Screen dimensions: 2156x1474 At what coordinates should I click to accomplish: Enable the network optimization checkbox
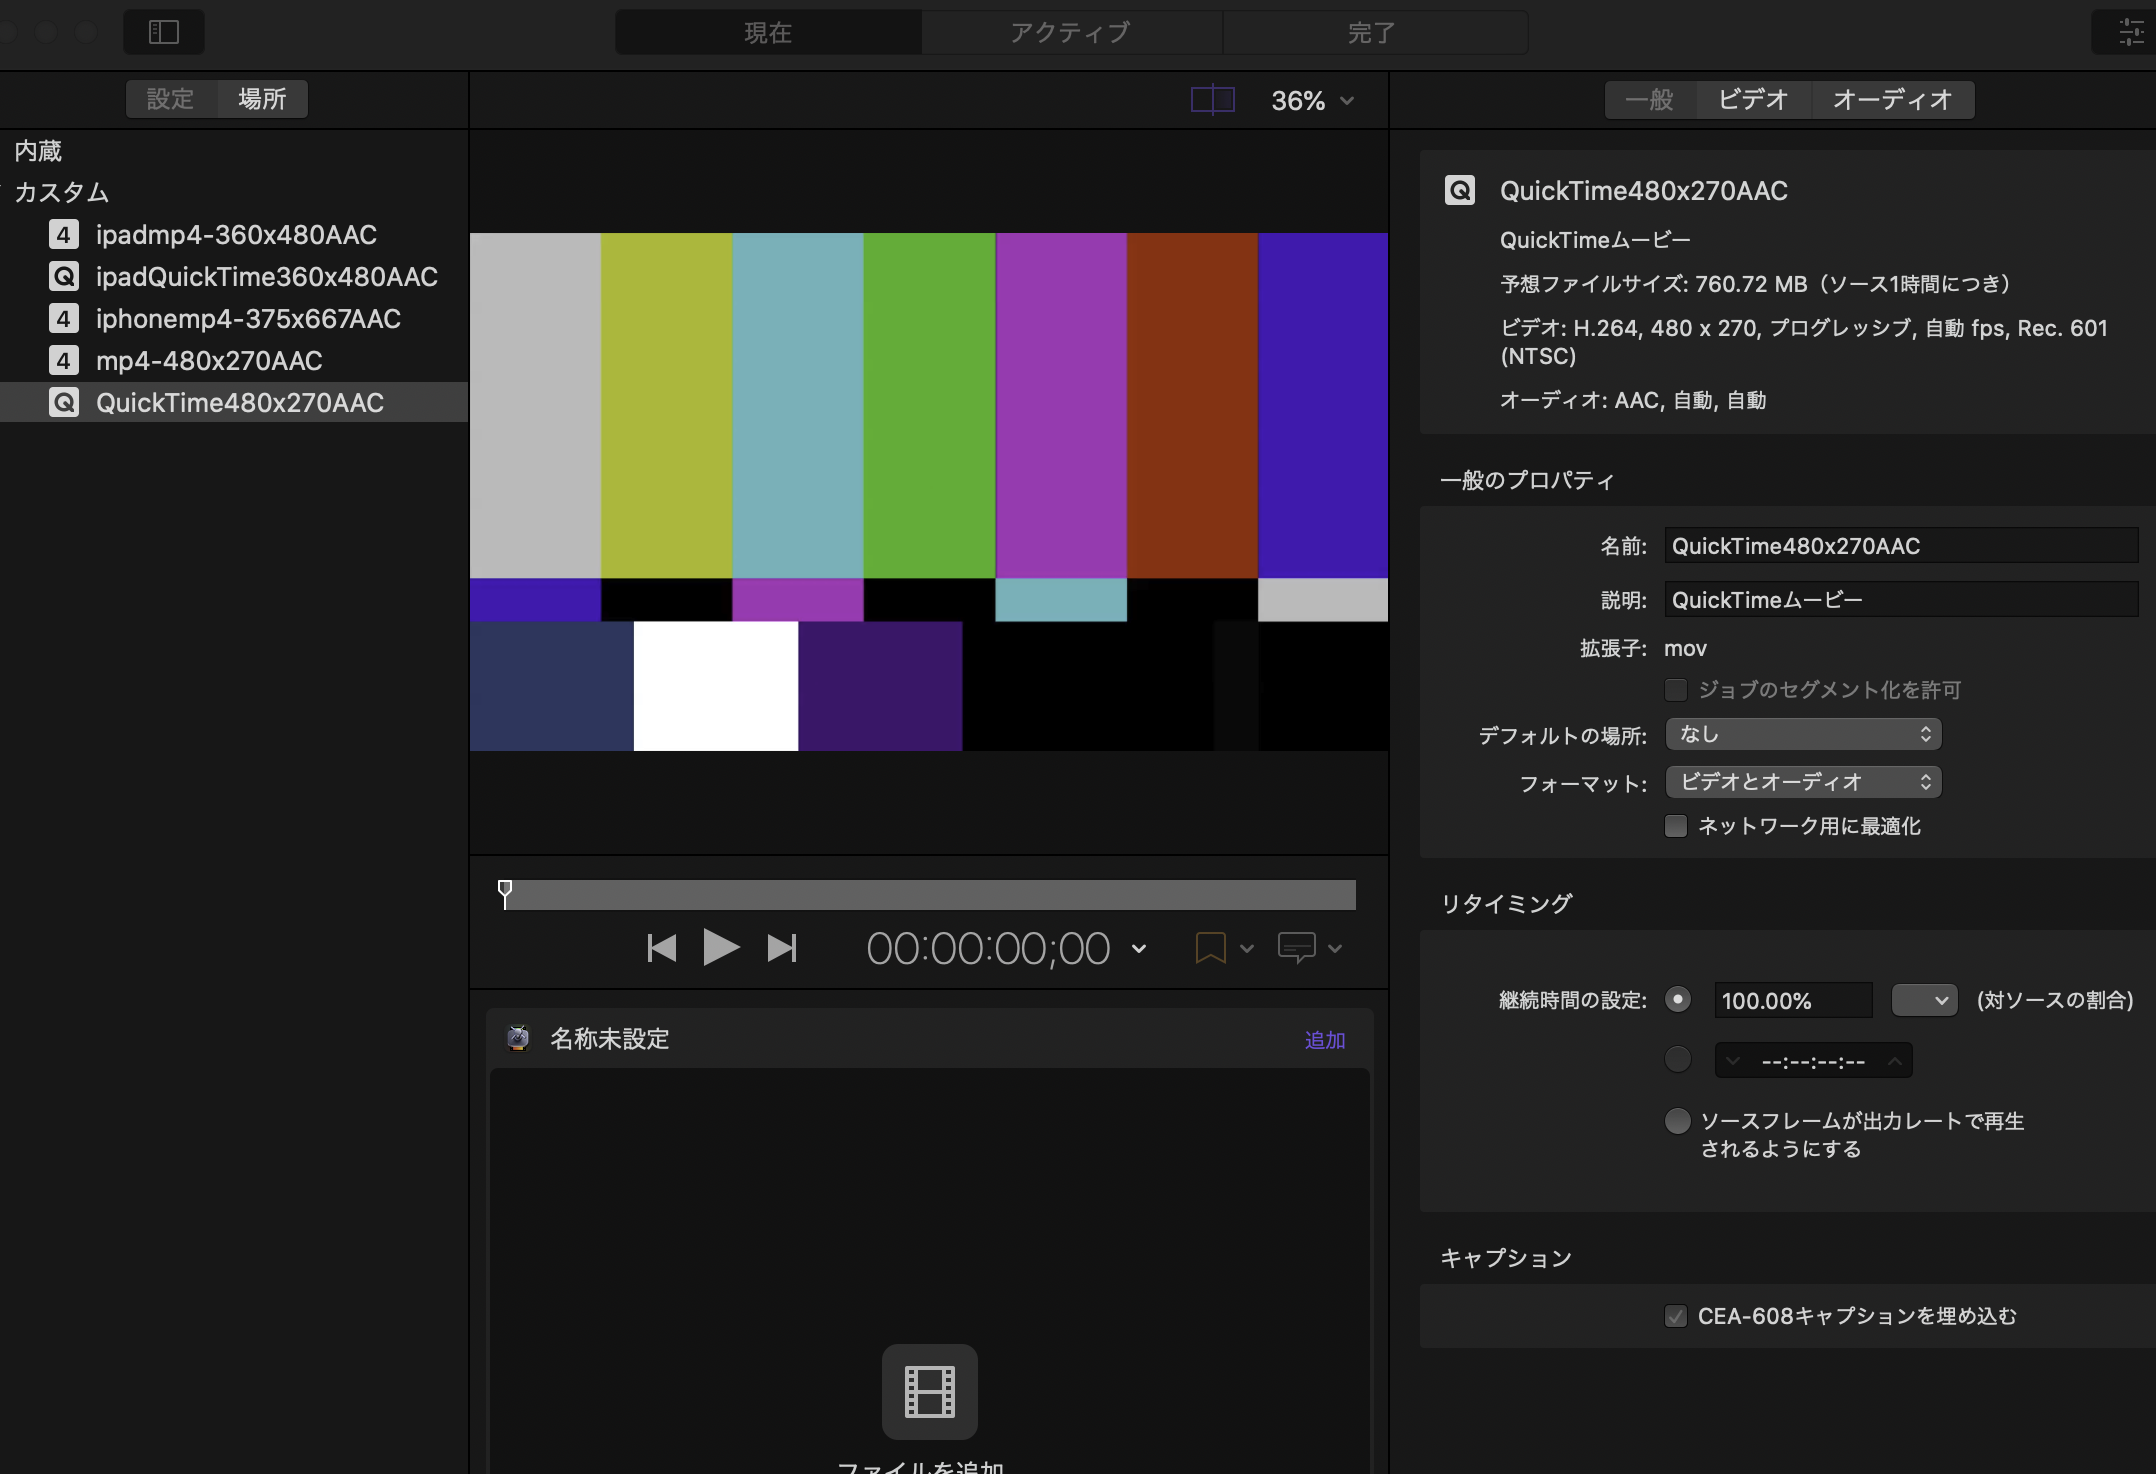pos(1676,826)
